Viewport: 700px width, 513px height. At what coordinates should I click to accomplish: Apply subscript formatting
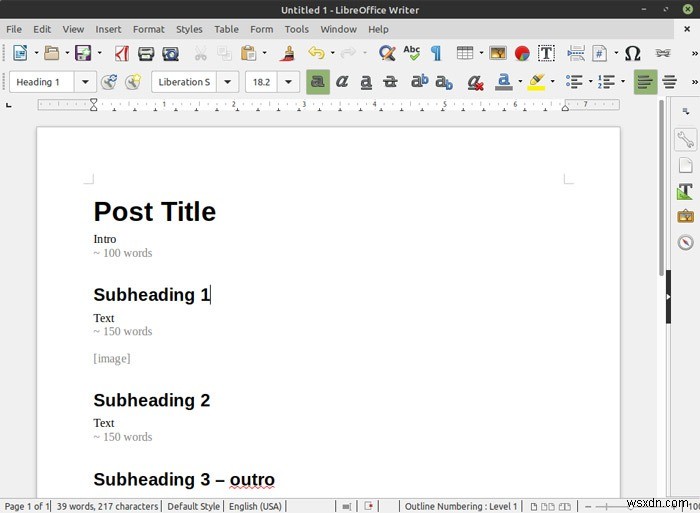444,82
